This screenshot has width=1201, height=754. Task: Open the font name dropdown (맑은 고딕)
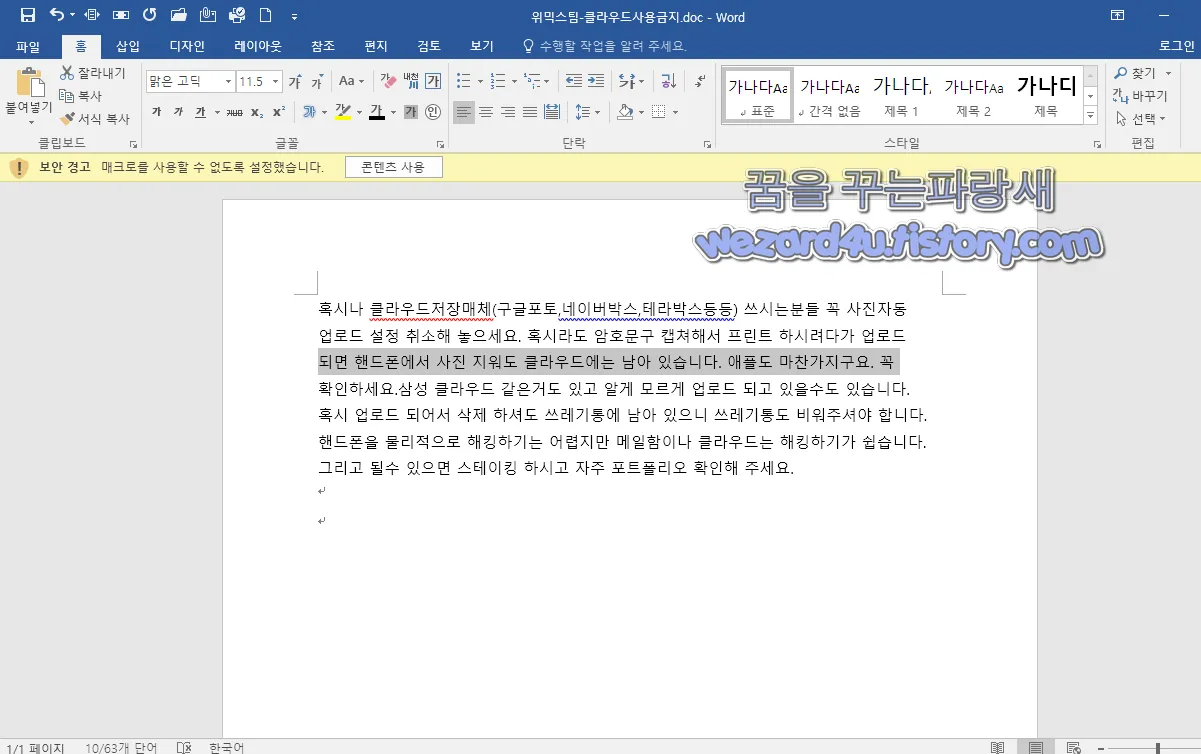229,81
